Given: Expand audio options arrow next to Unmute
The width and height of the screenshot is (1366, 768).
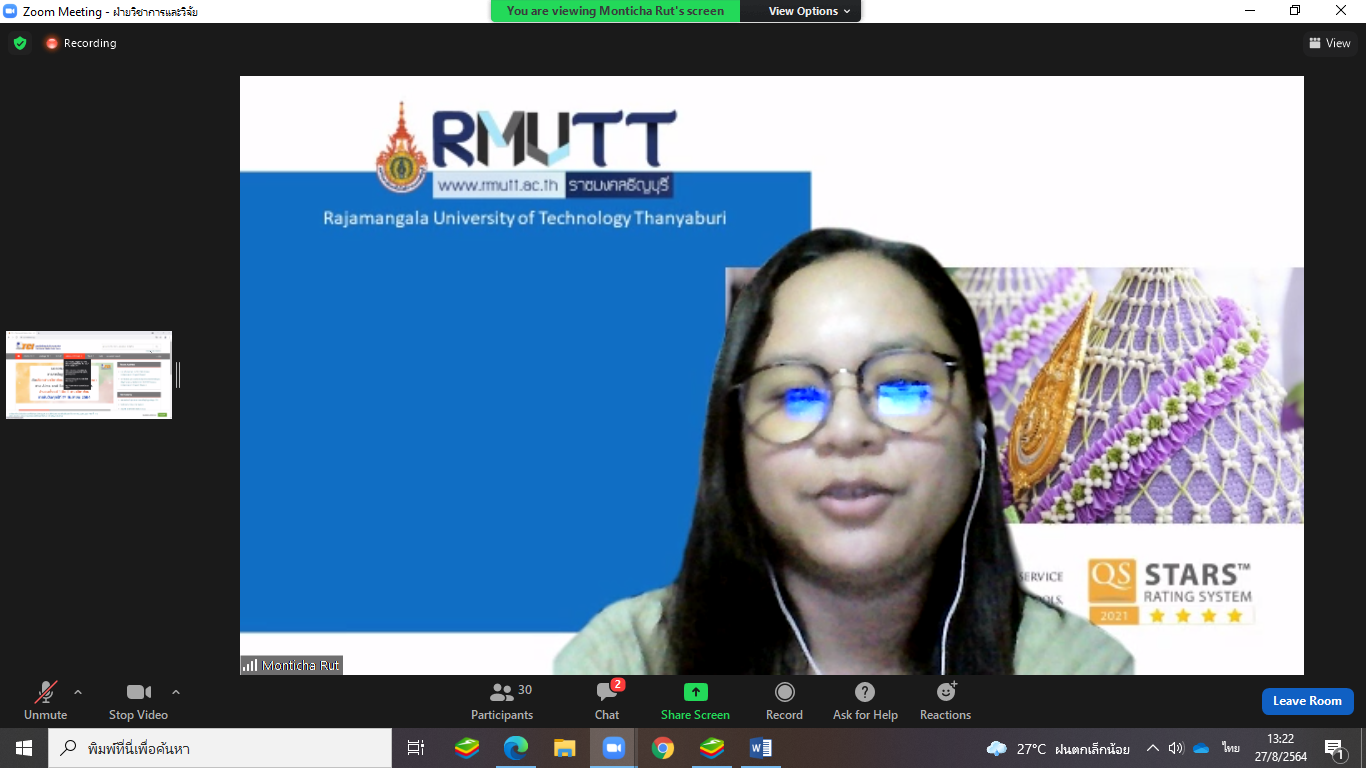Looking at the screenshot, I should (78, 692).
